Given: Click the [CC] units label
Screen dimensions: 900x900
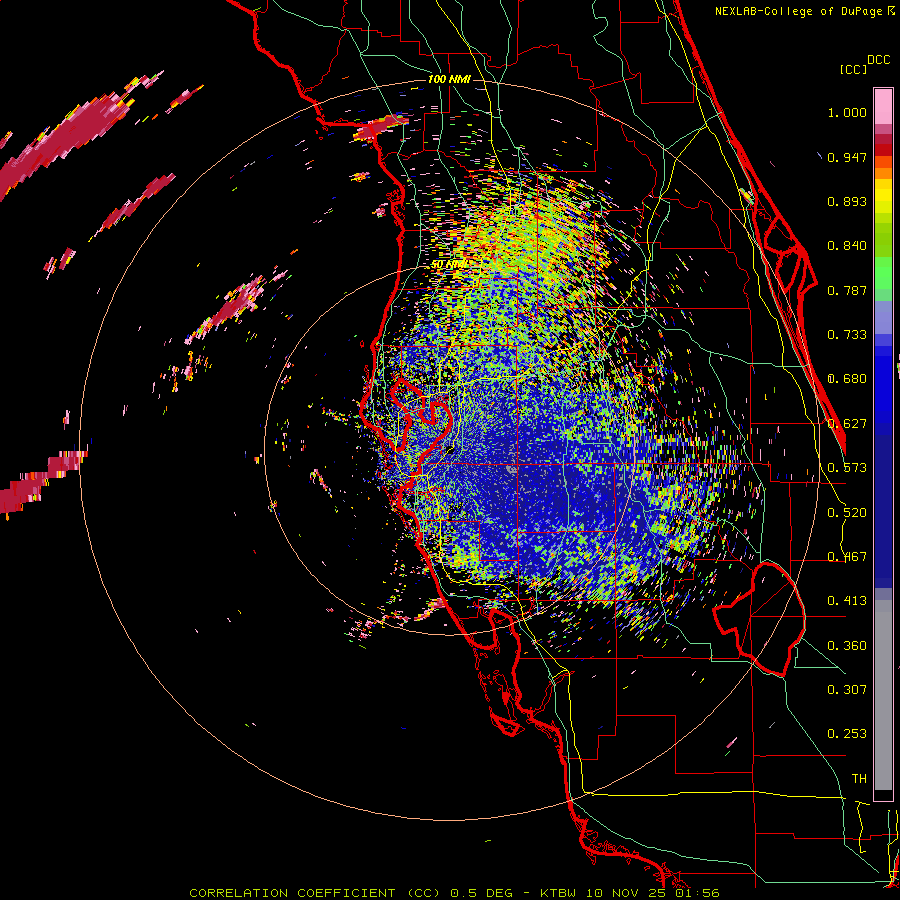Looking at the screenshot, I should pyautogui.click(x=854, y=69).
